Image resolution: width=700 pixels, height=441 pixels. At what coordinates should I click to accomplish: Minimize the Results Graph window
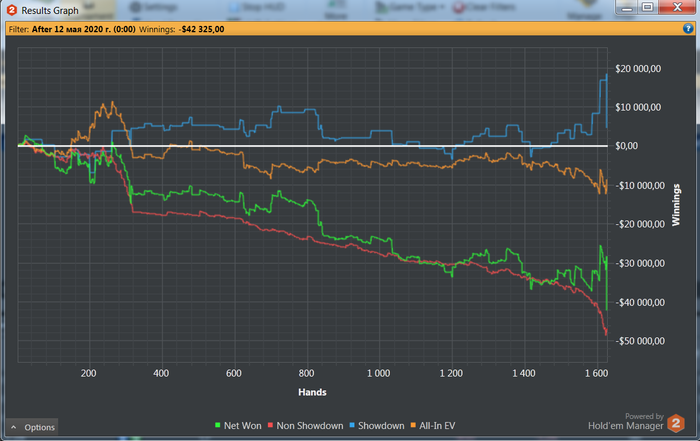627,8
